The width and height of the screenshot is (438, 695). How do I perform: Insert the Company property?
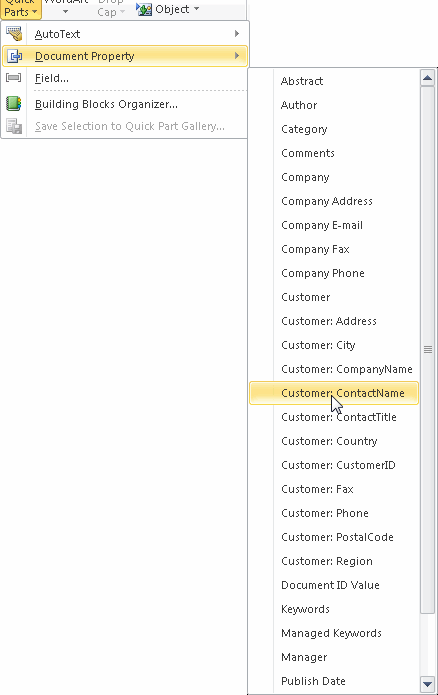tap(334, 177)
